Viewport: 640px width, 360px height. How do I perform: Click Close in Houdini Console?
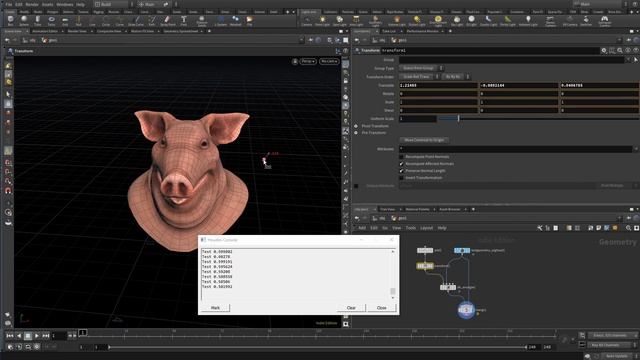click(x=382, y=308)
